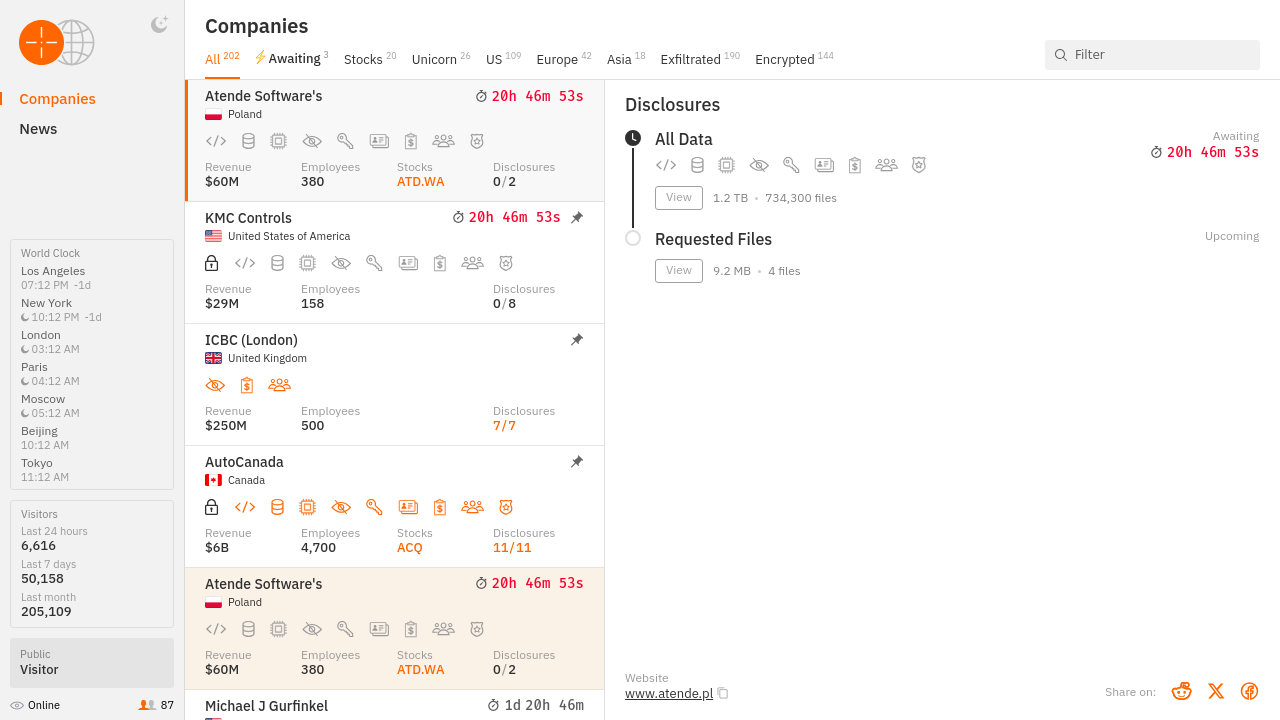The image size is (1280, 720).
Task: Toggle dark mode moon icon
Action: coord(159,25)
